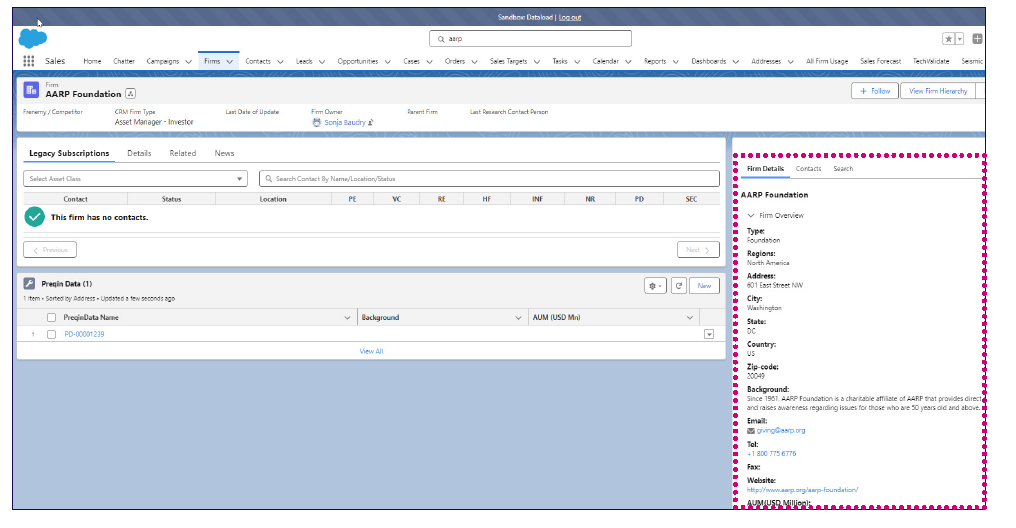
Task: Click the change owner icon next to Sonja Baudry
Action: click(x=371, y=122)
